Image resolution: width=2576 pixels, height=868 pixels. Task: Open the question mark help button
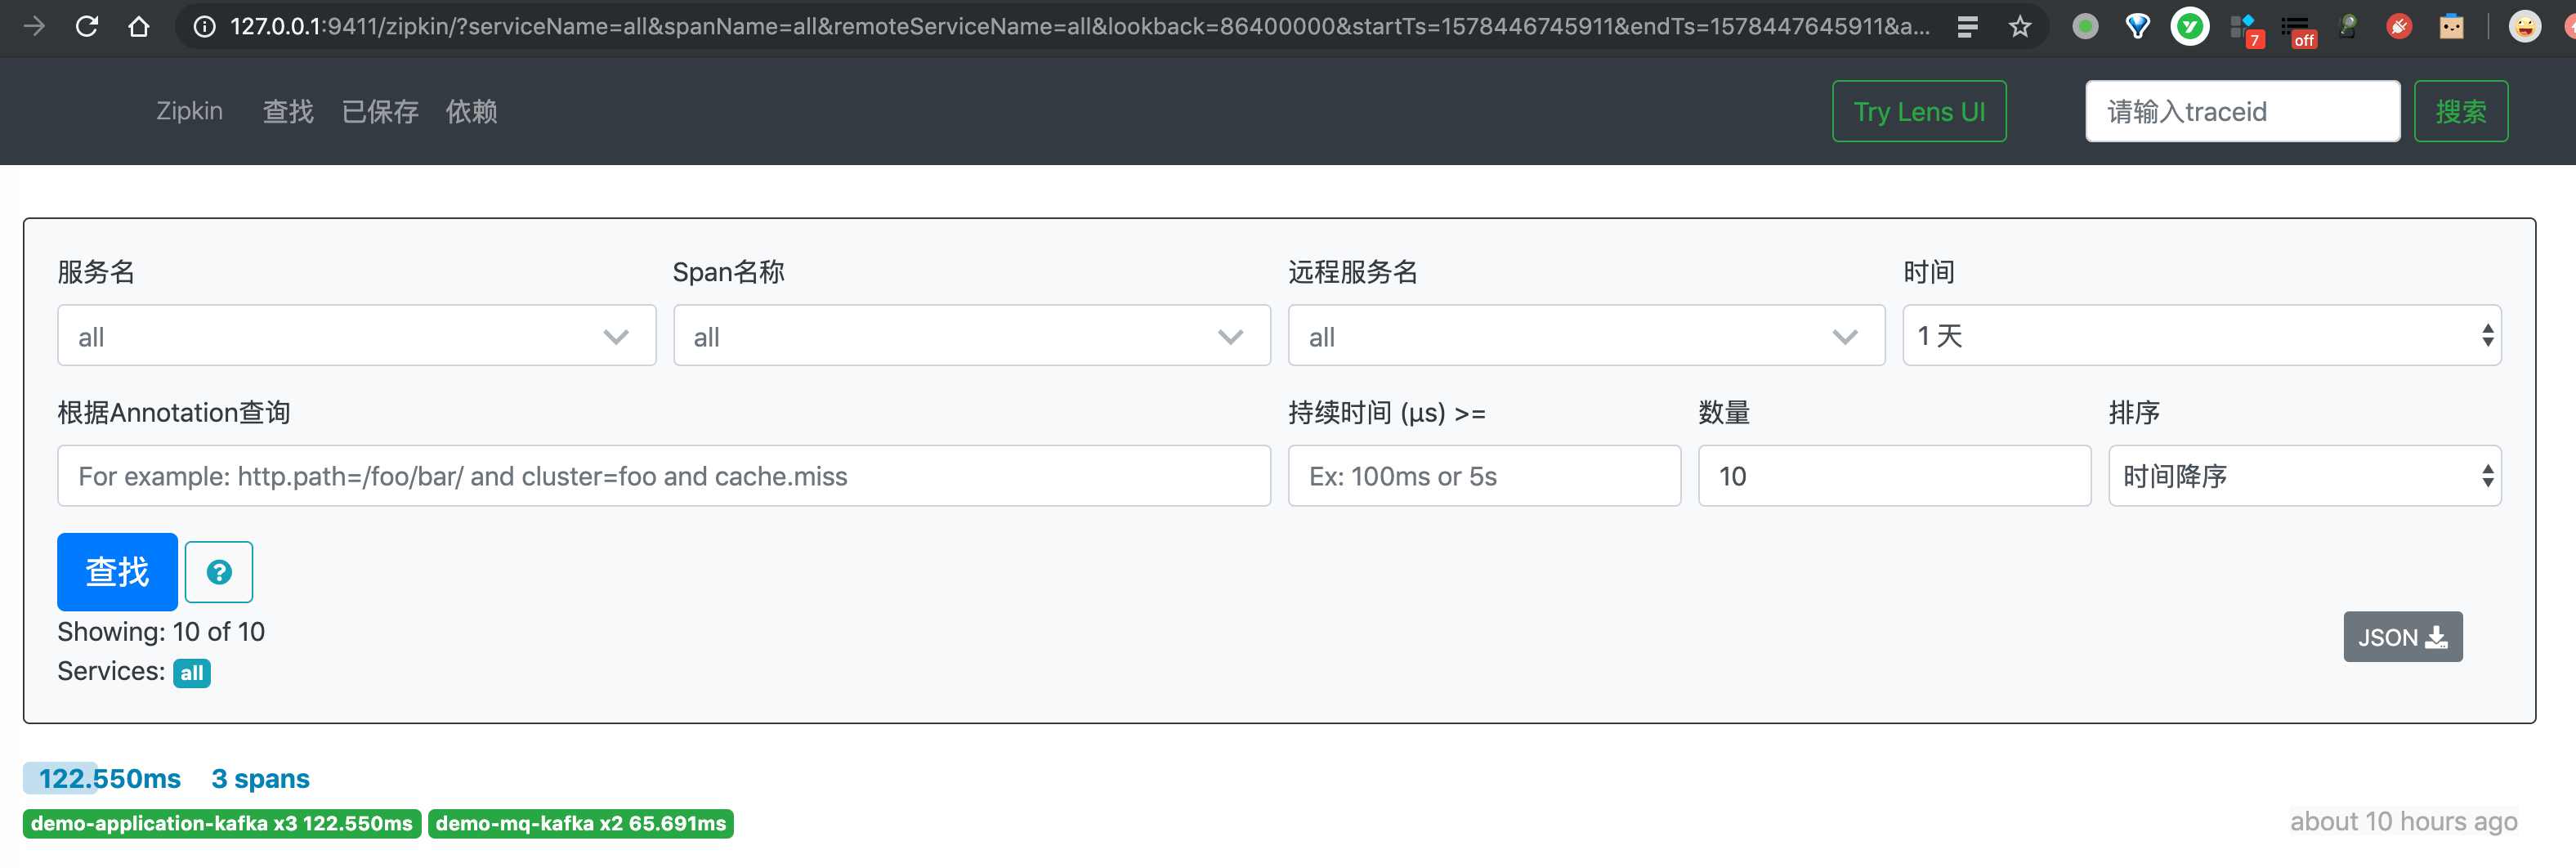tap(219, 572)
